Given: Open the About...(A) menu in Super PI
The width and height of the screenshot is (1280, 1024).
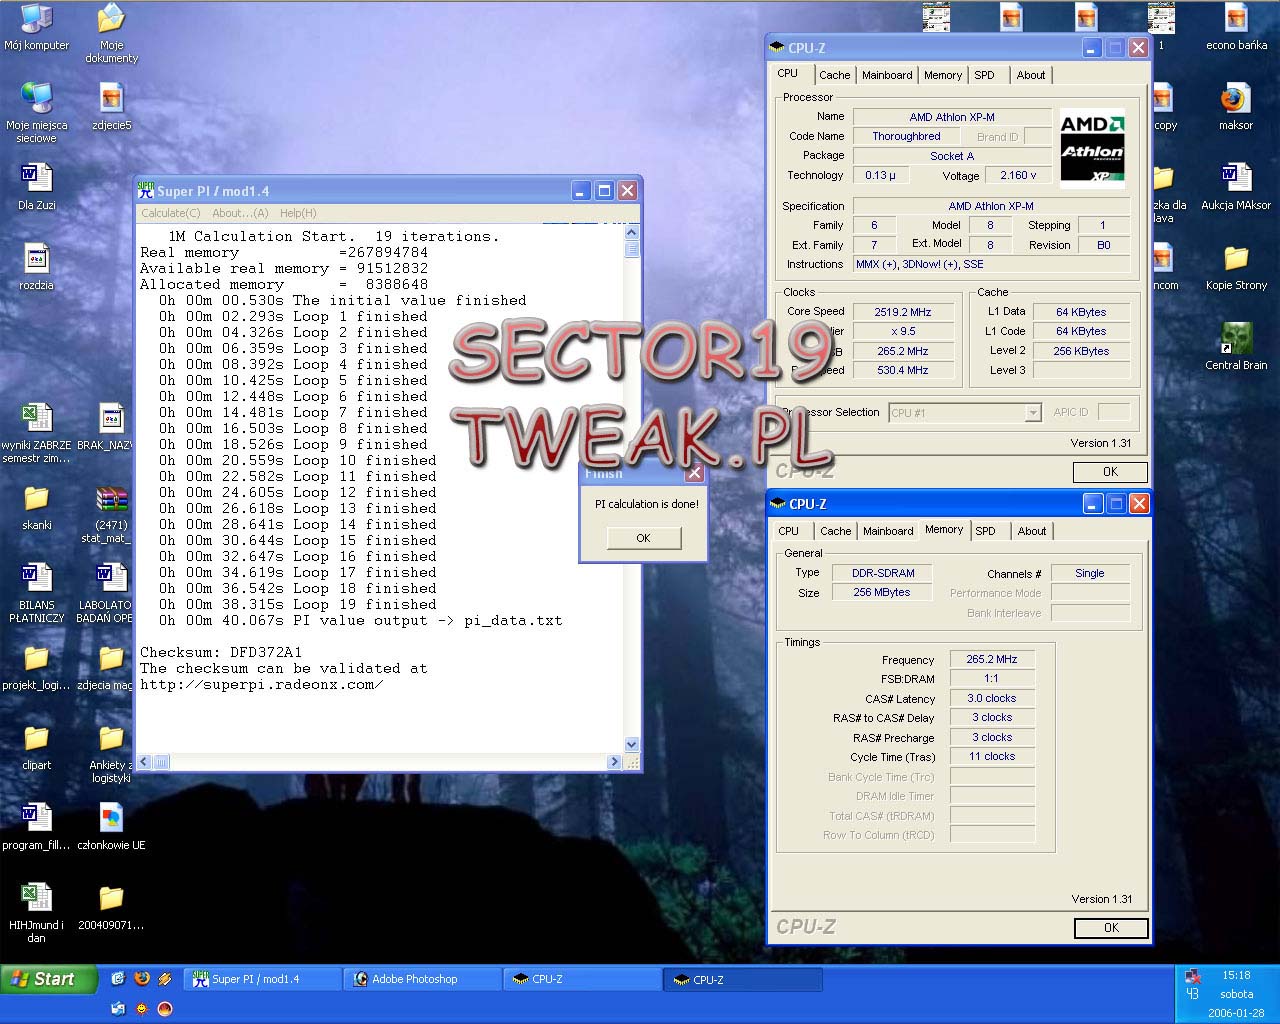Looking at the screenshot, I should pyautogui.click(x=240, y=213).
